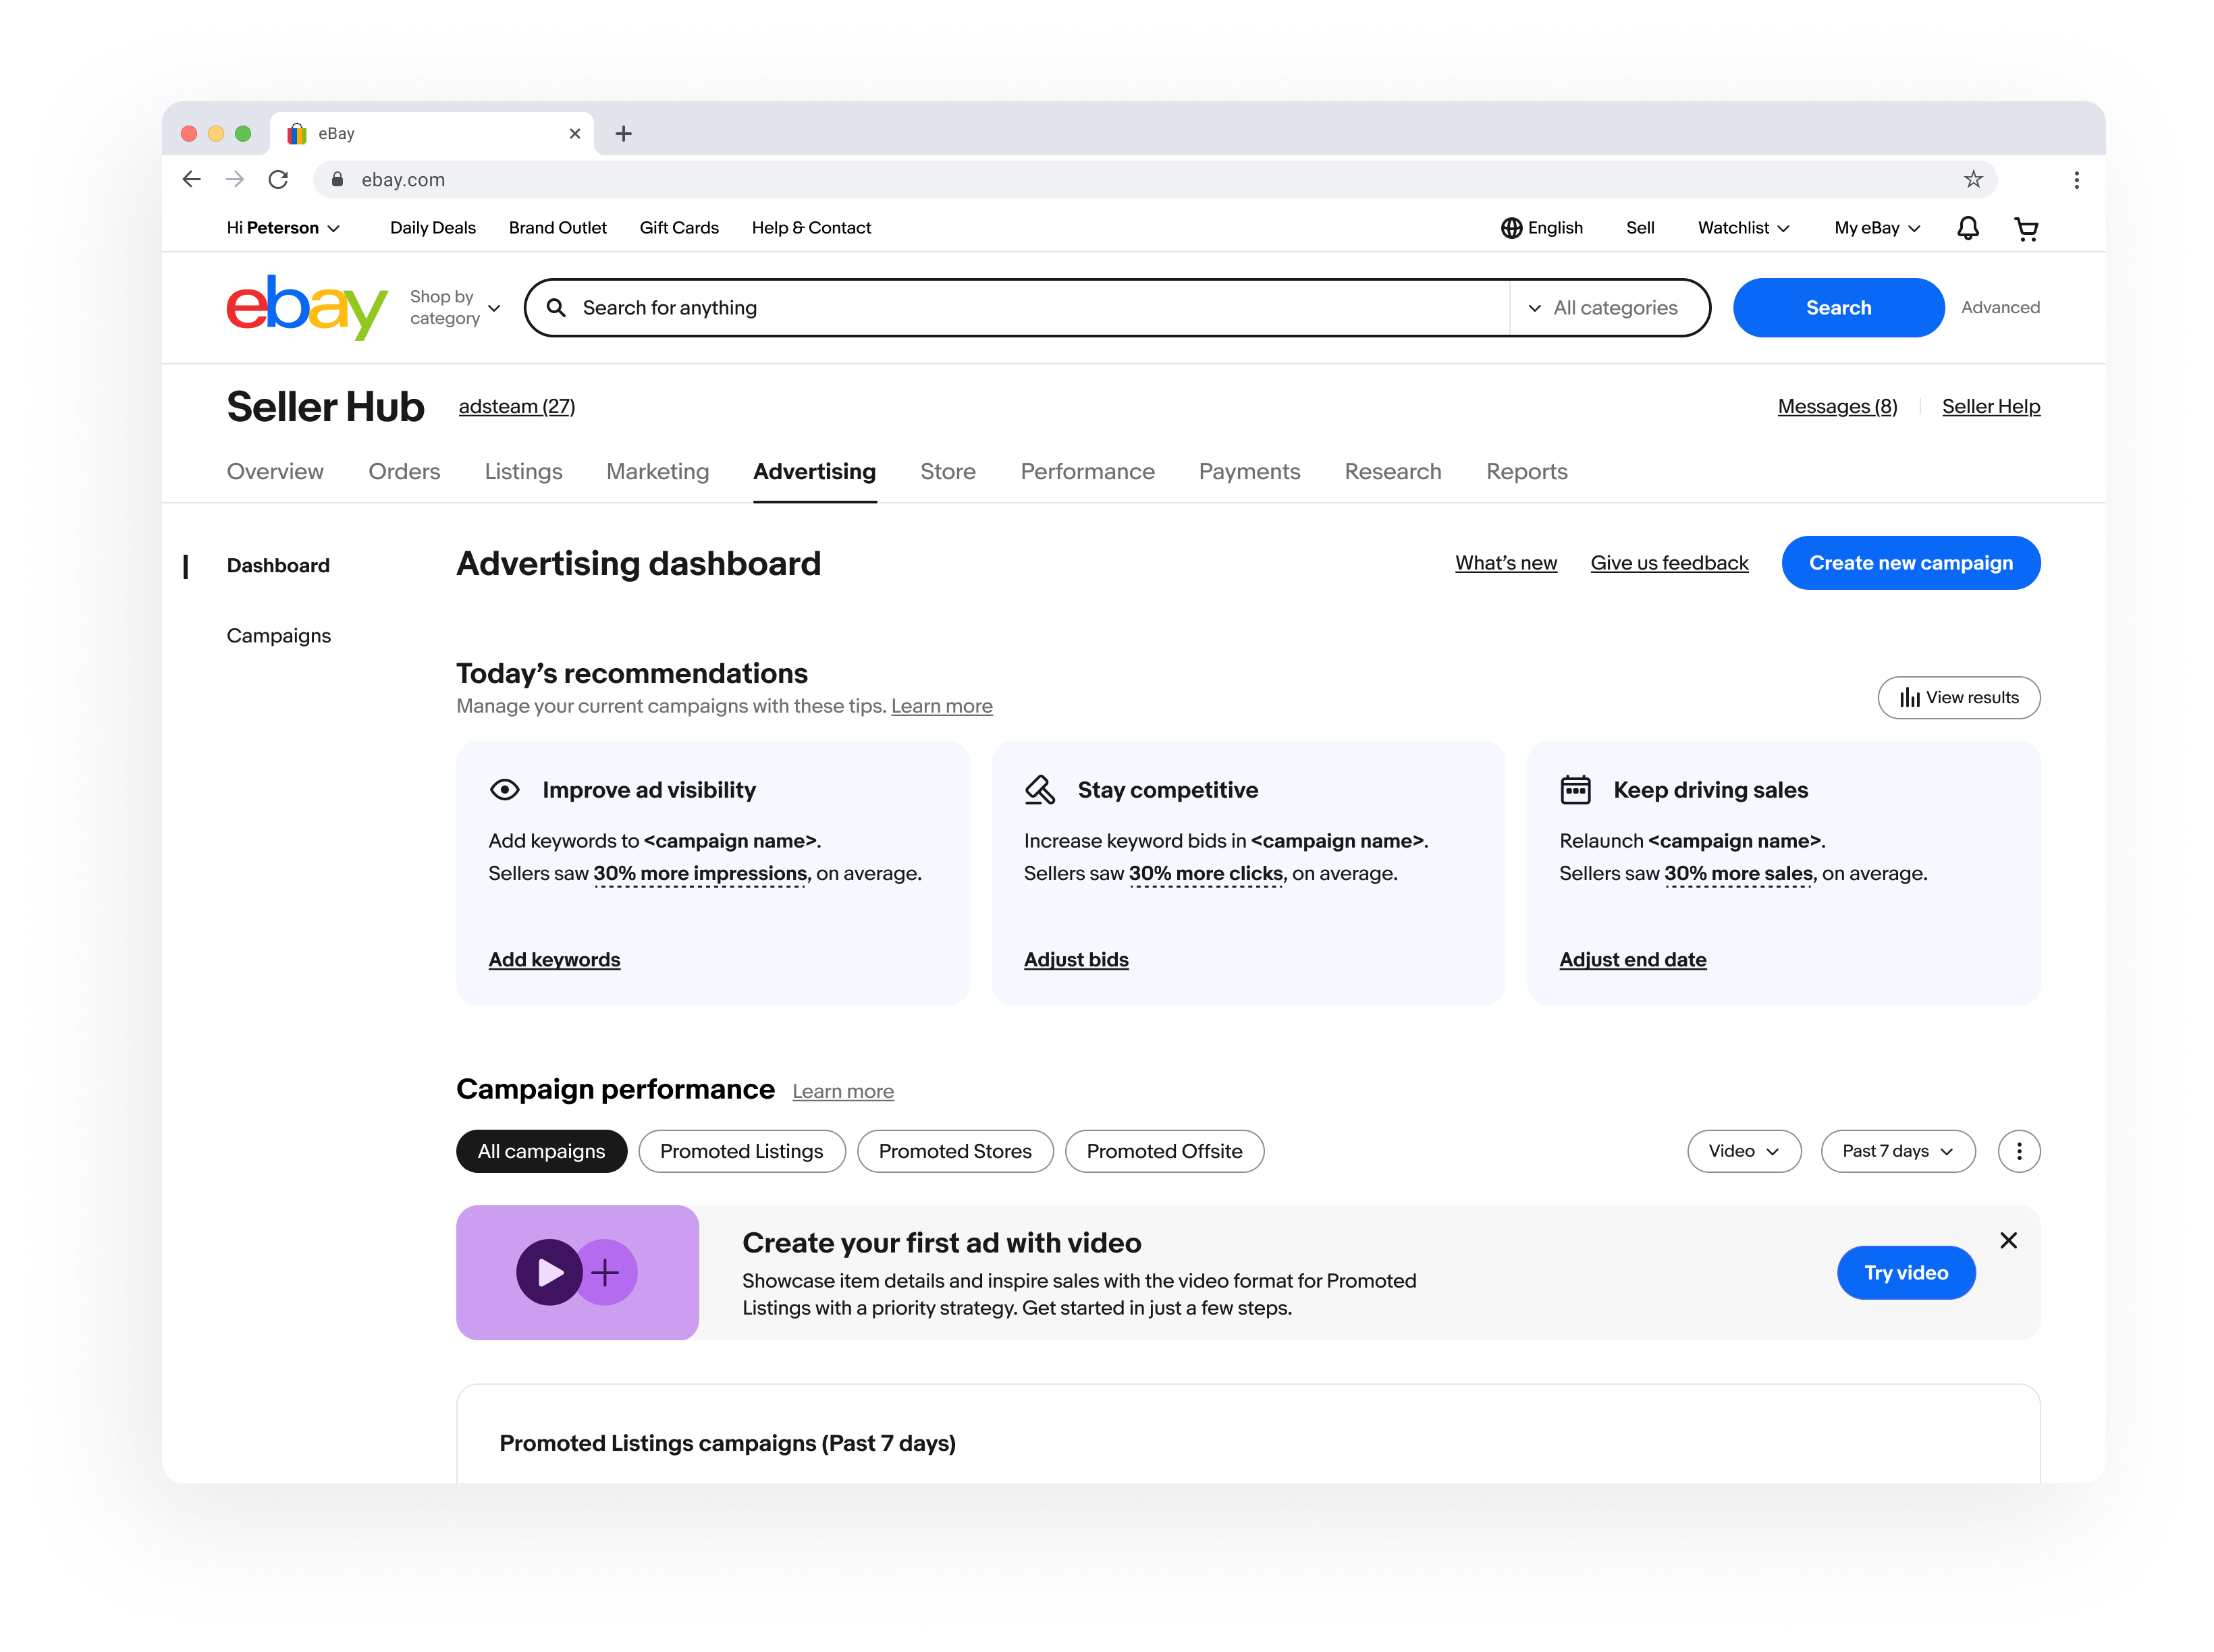
Task: Open the notifications bell icon
Action: [1967, 228]
